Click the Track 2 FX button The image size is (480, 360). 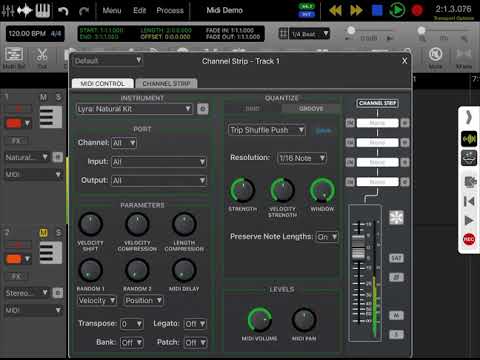[16, 276]
